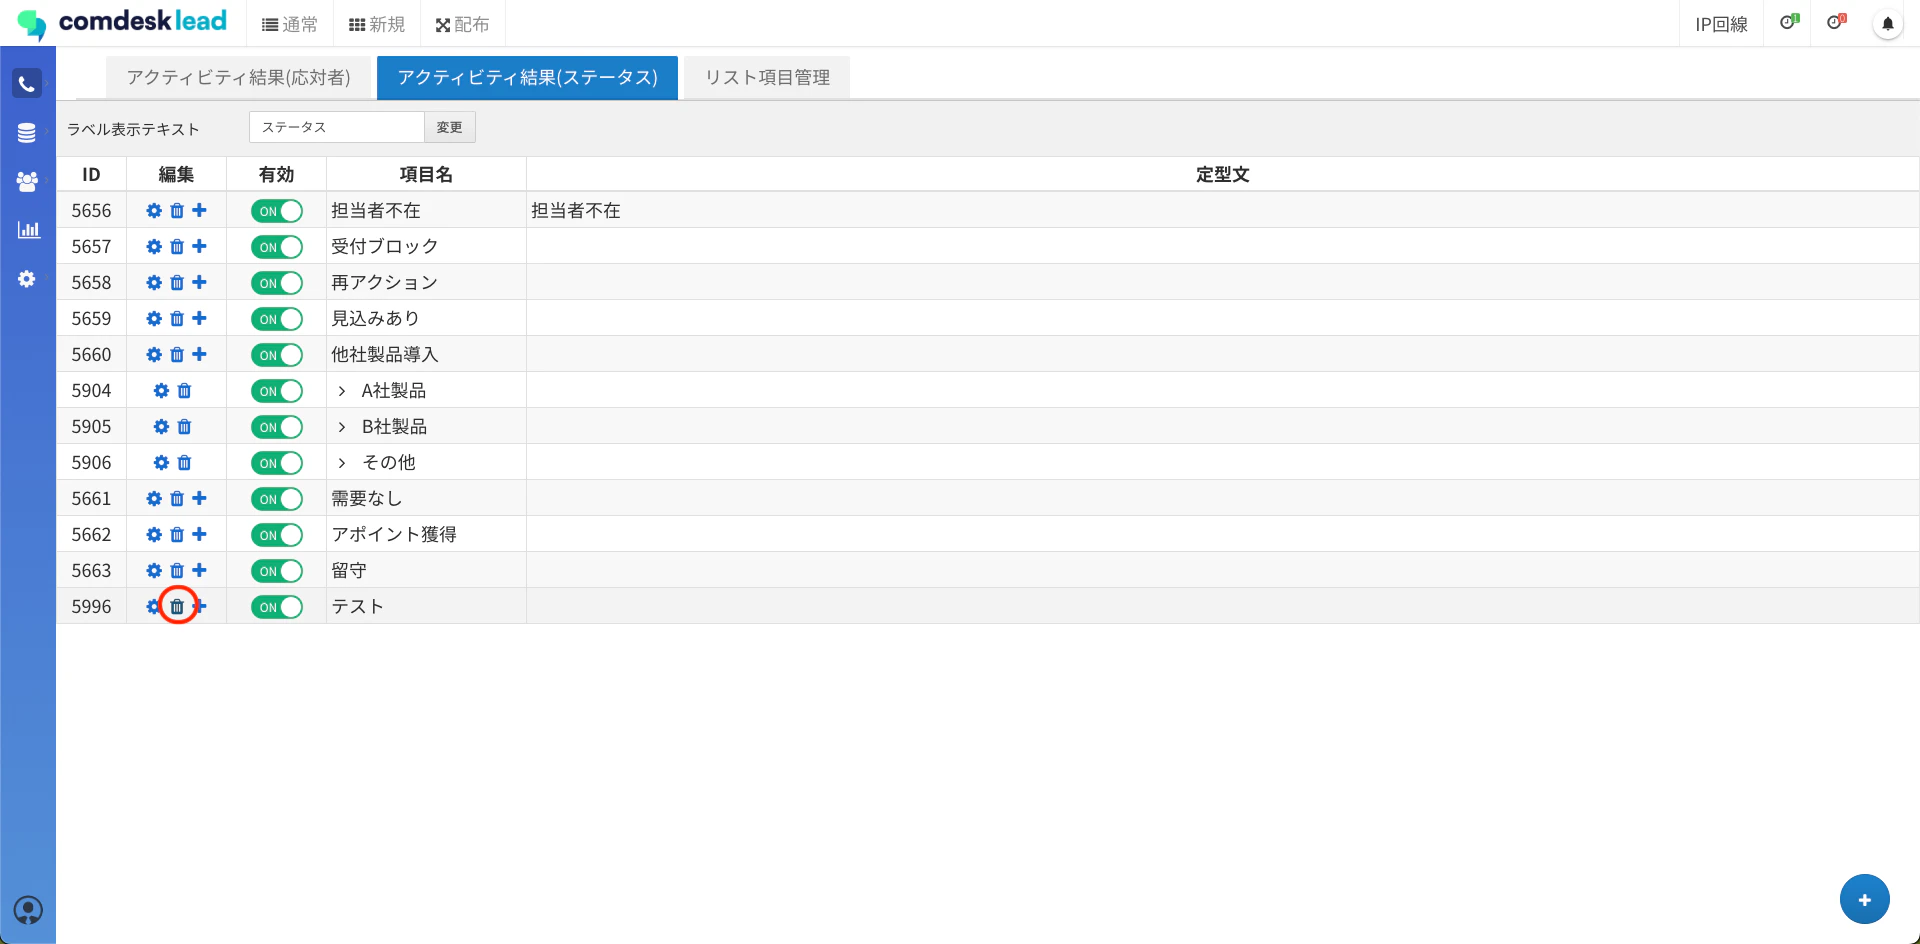Click the comdesk lead logo
The width and height of the screenshot is (1920, 944).
pyautogui.click(x=122, y=22)
